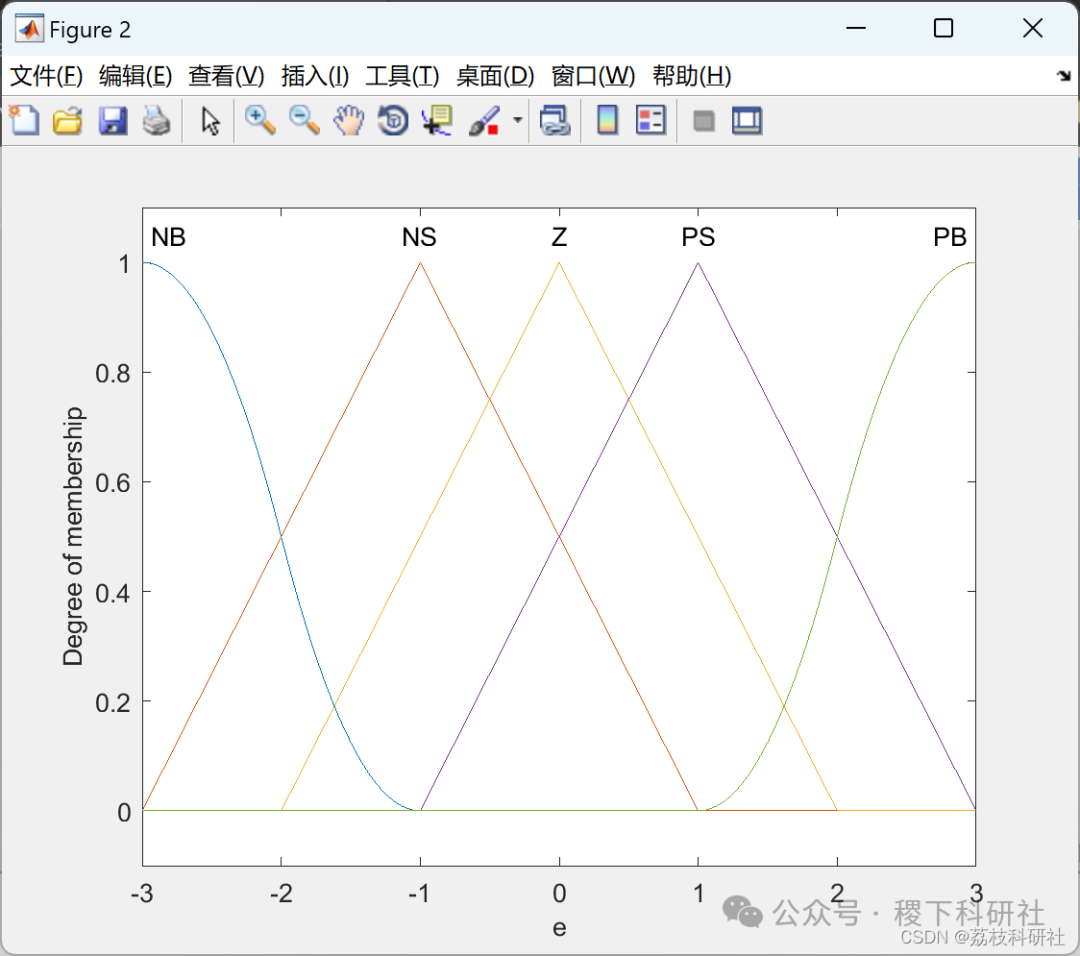The height and width of the screenshot is (956, 1080).
Task: Click the y-axis tick label 0.6
Action: pos(113,484)
